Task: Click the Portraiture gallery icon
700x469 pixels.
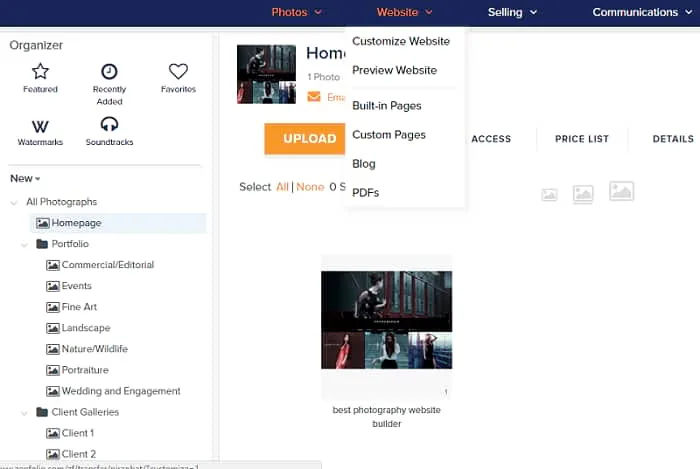Action: coord(53,370)
